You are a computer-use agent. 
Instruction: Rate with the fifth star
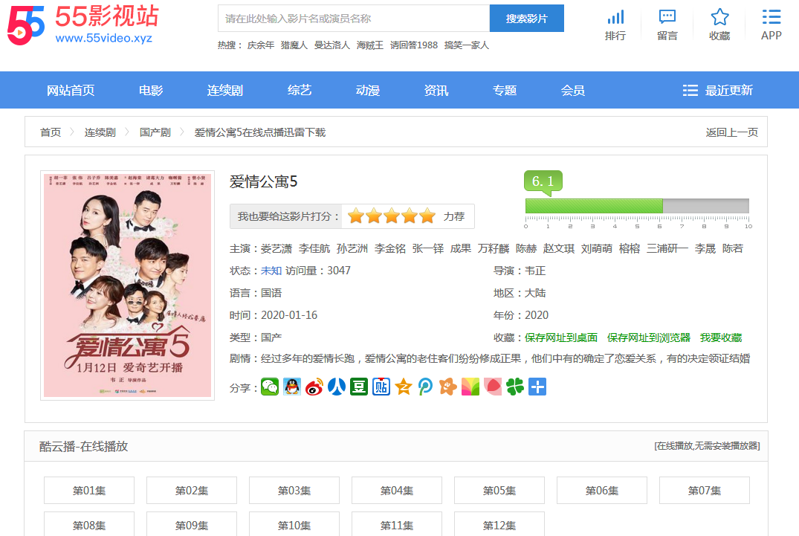[427, 216]
